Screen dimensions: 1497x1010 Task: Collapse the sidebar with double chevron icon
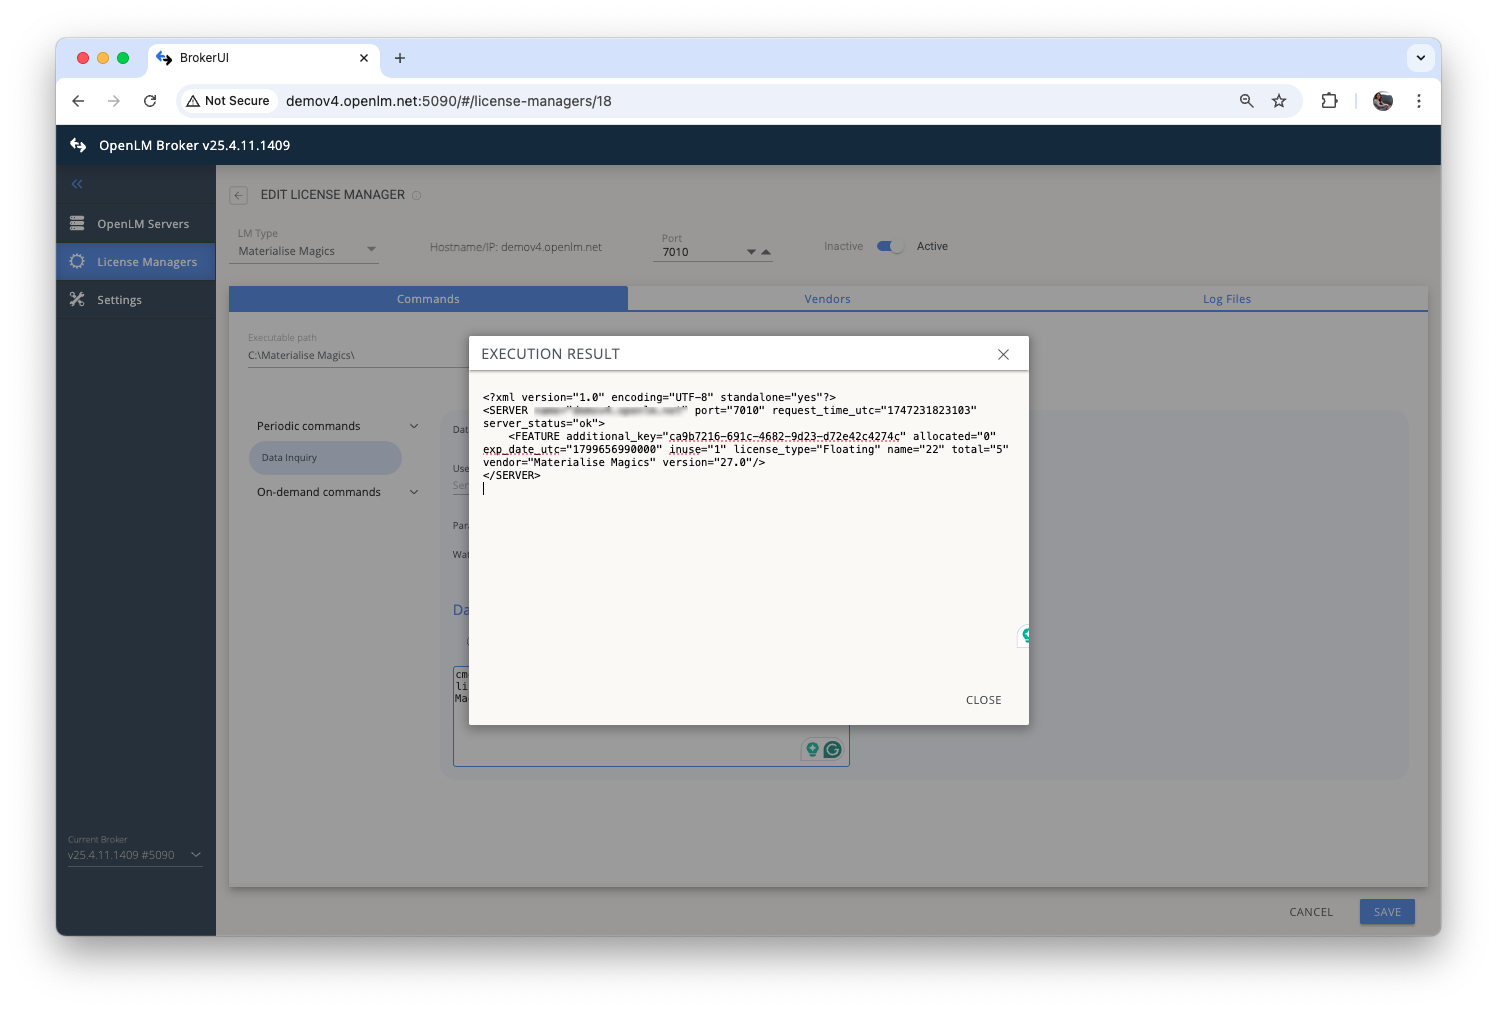click(x=77, y=184)
